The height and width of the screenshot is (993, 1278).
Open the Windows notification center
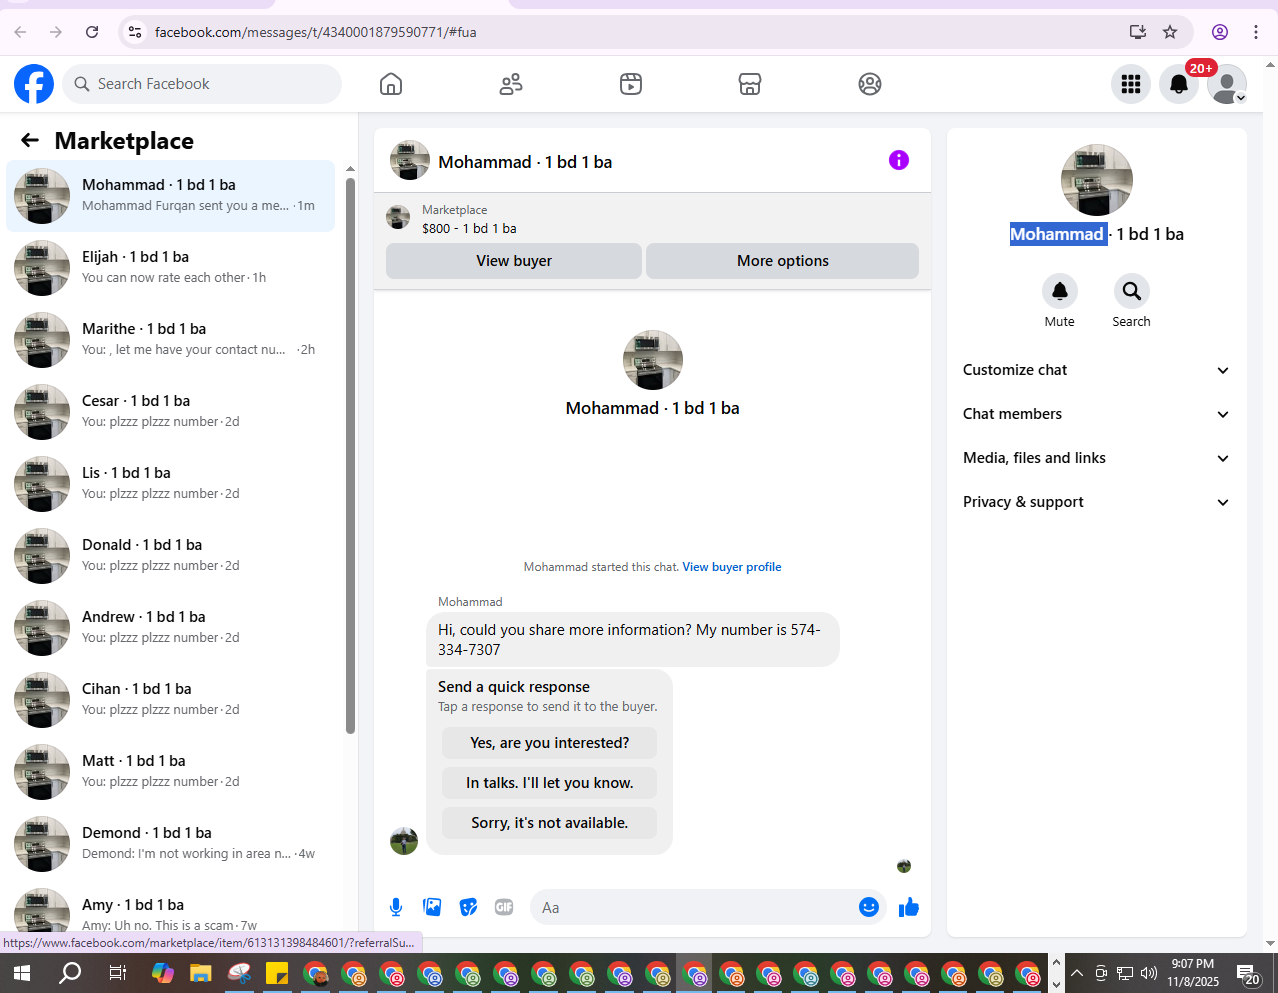tap(1248, 973)
